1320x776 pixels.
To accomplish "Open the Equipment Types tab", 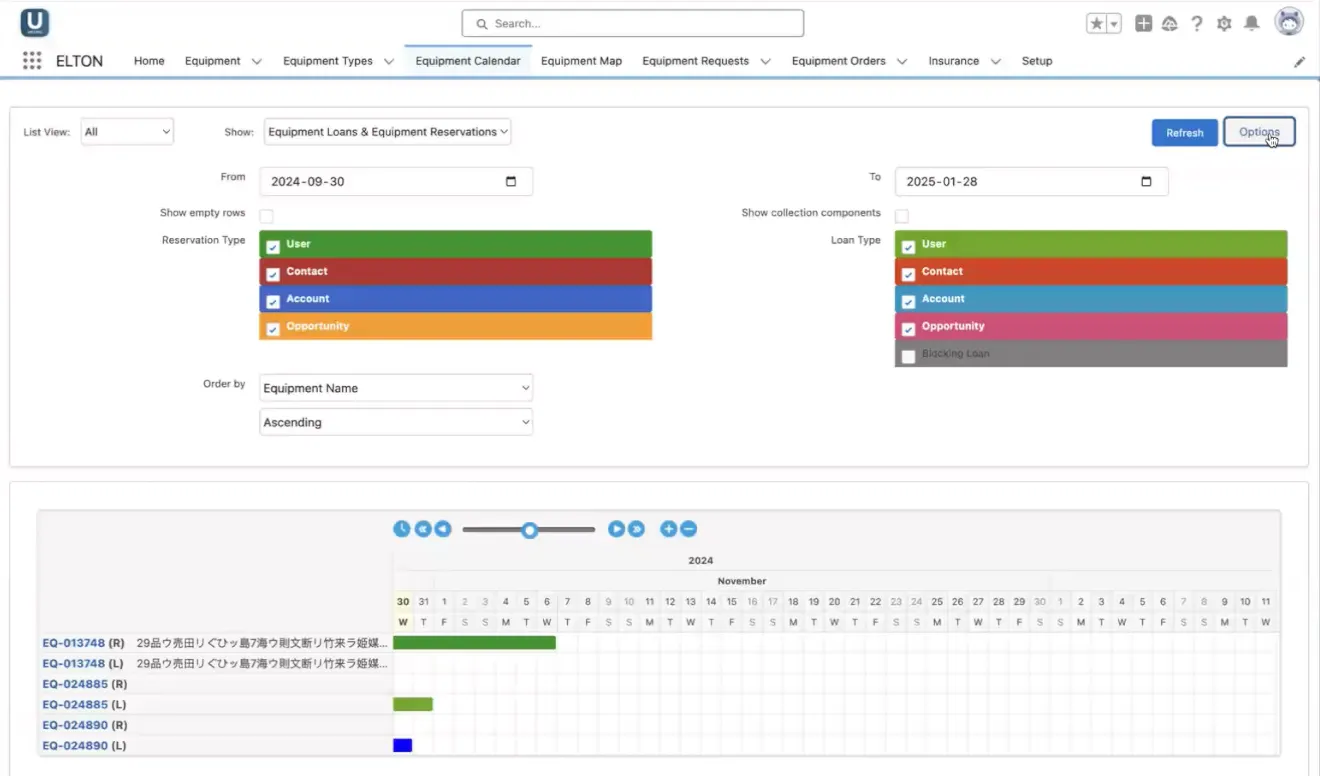I will point(328,61).
